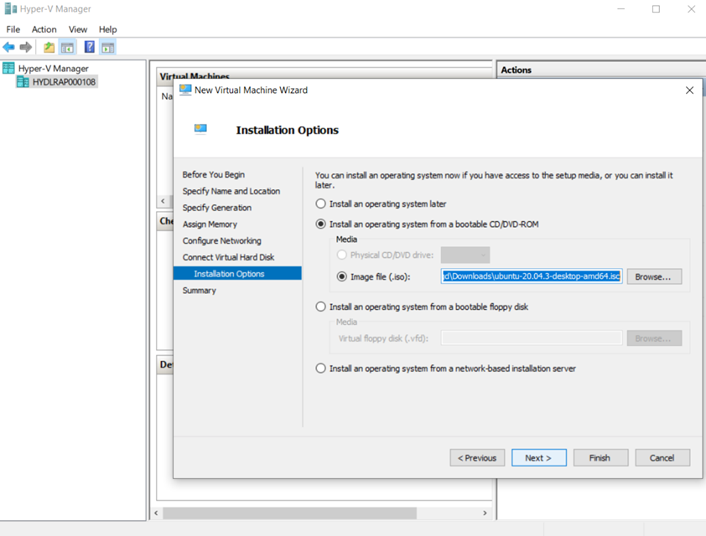706x536 pixels.
Task: Click the Next button
Action: click(539, 458)
